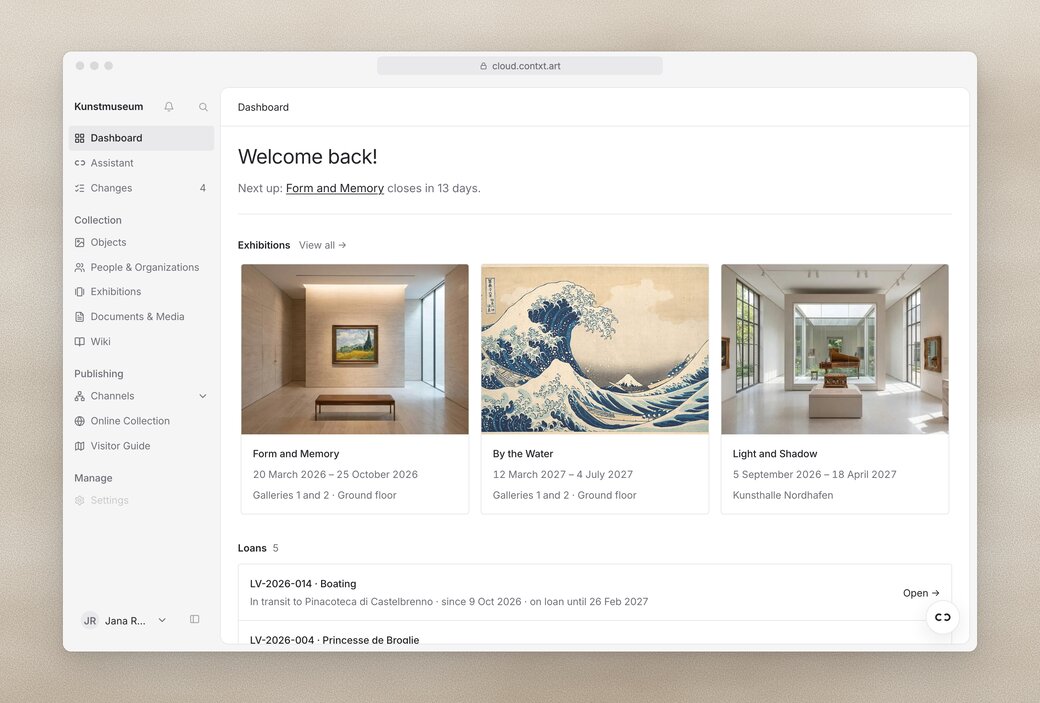Viewport: 1040px width, 703px height.
Task: Open the Wiki page
Action: click(141, 342)
